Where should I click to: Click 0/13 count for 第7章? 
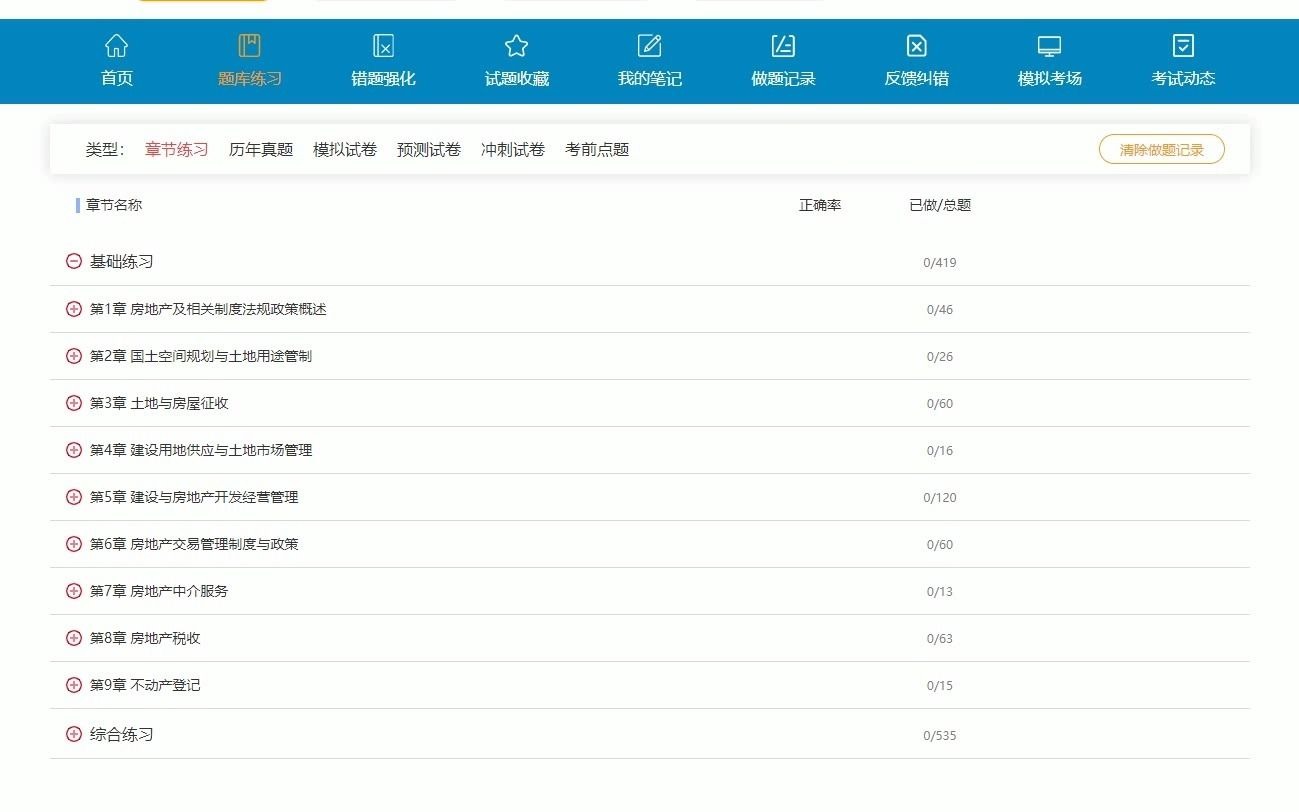[940, 592]
